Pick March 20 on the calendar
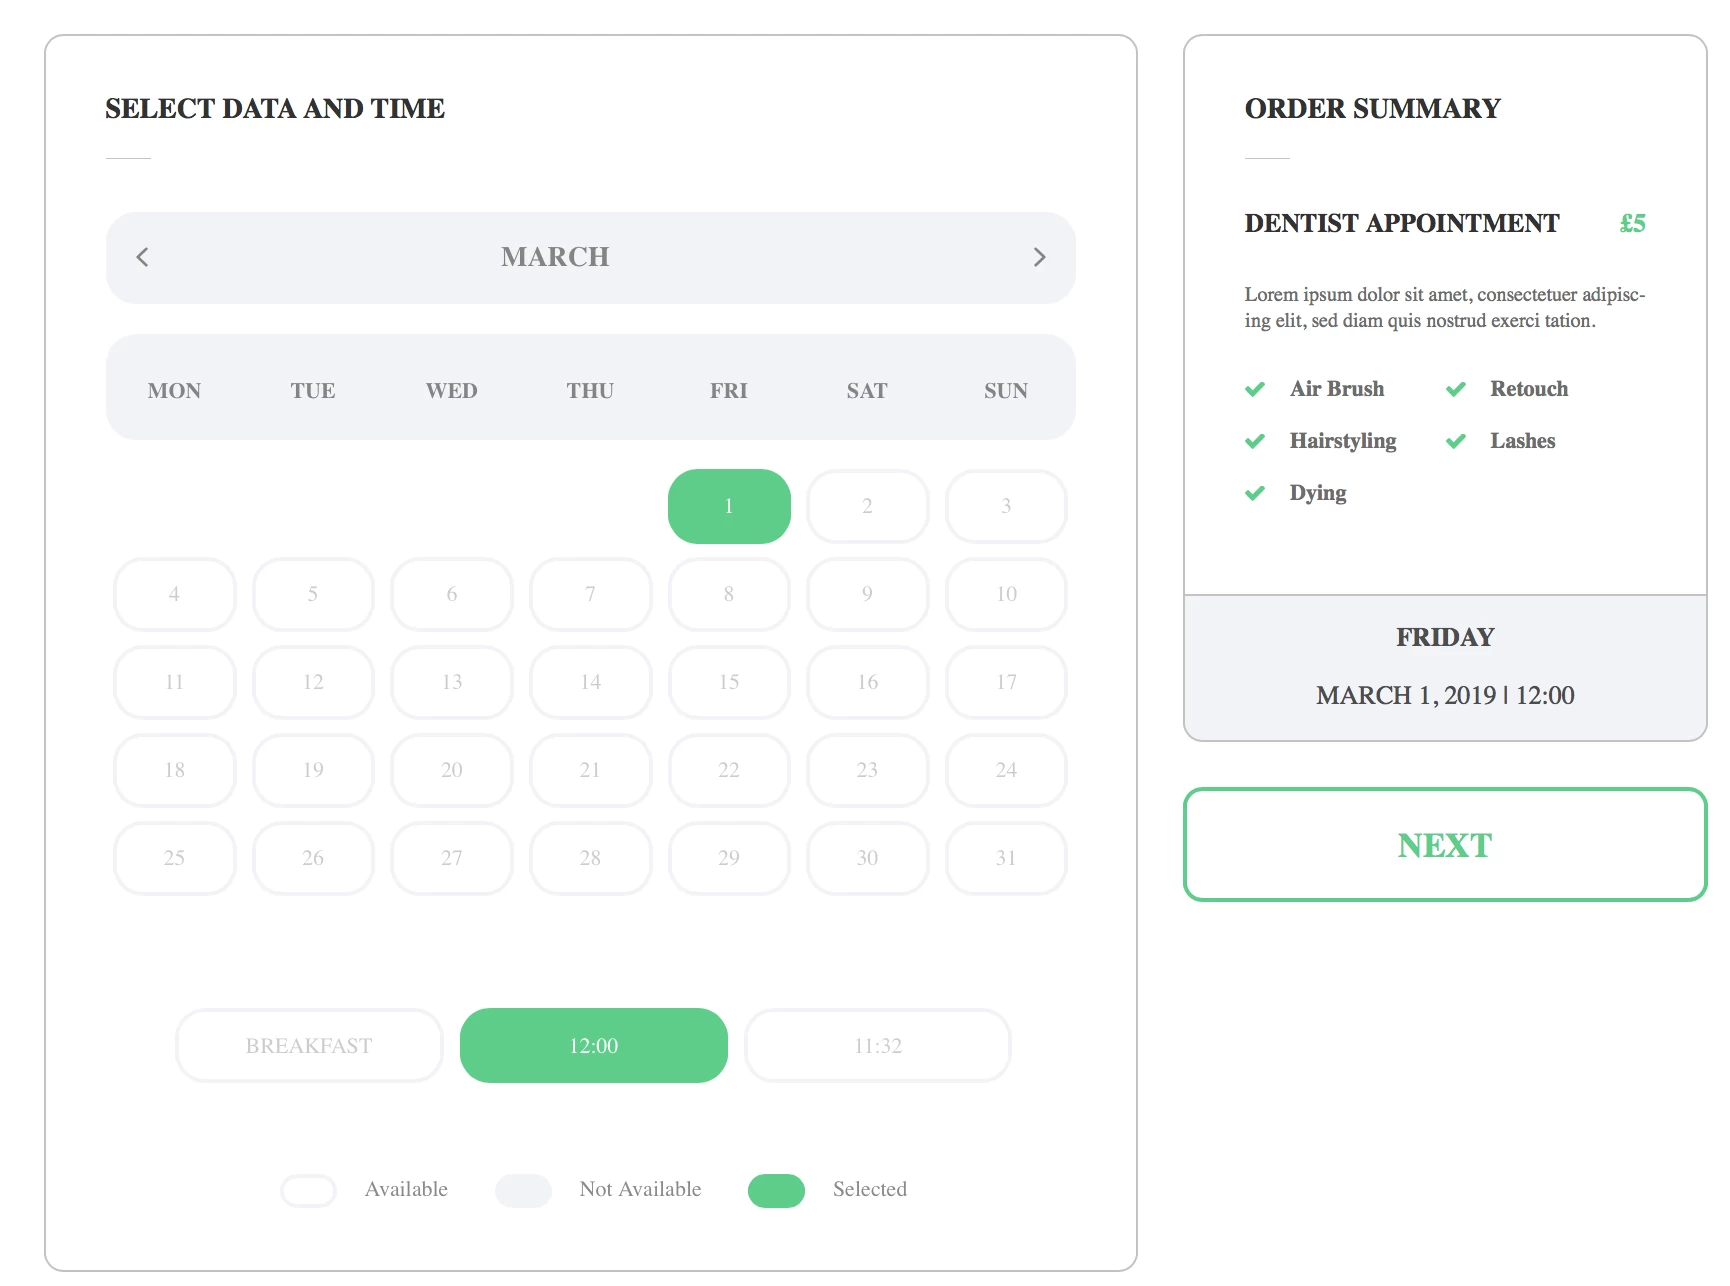Viewport: 1730px width, 1286px height. click(452, 770)
